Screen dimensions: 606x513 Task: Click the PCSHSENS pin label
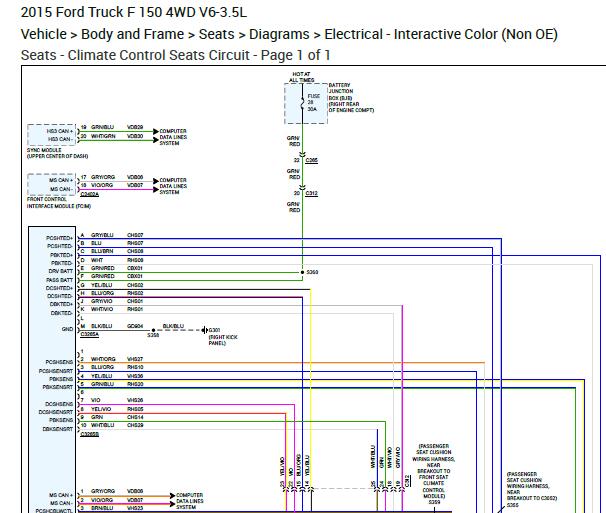point(59,362)
